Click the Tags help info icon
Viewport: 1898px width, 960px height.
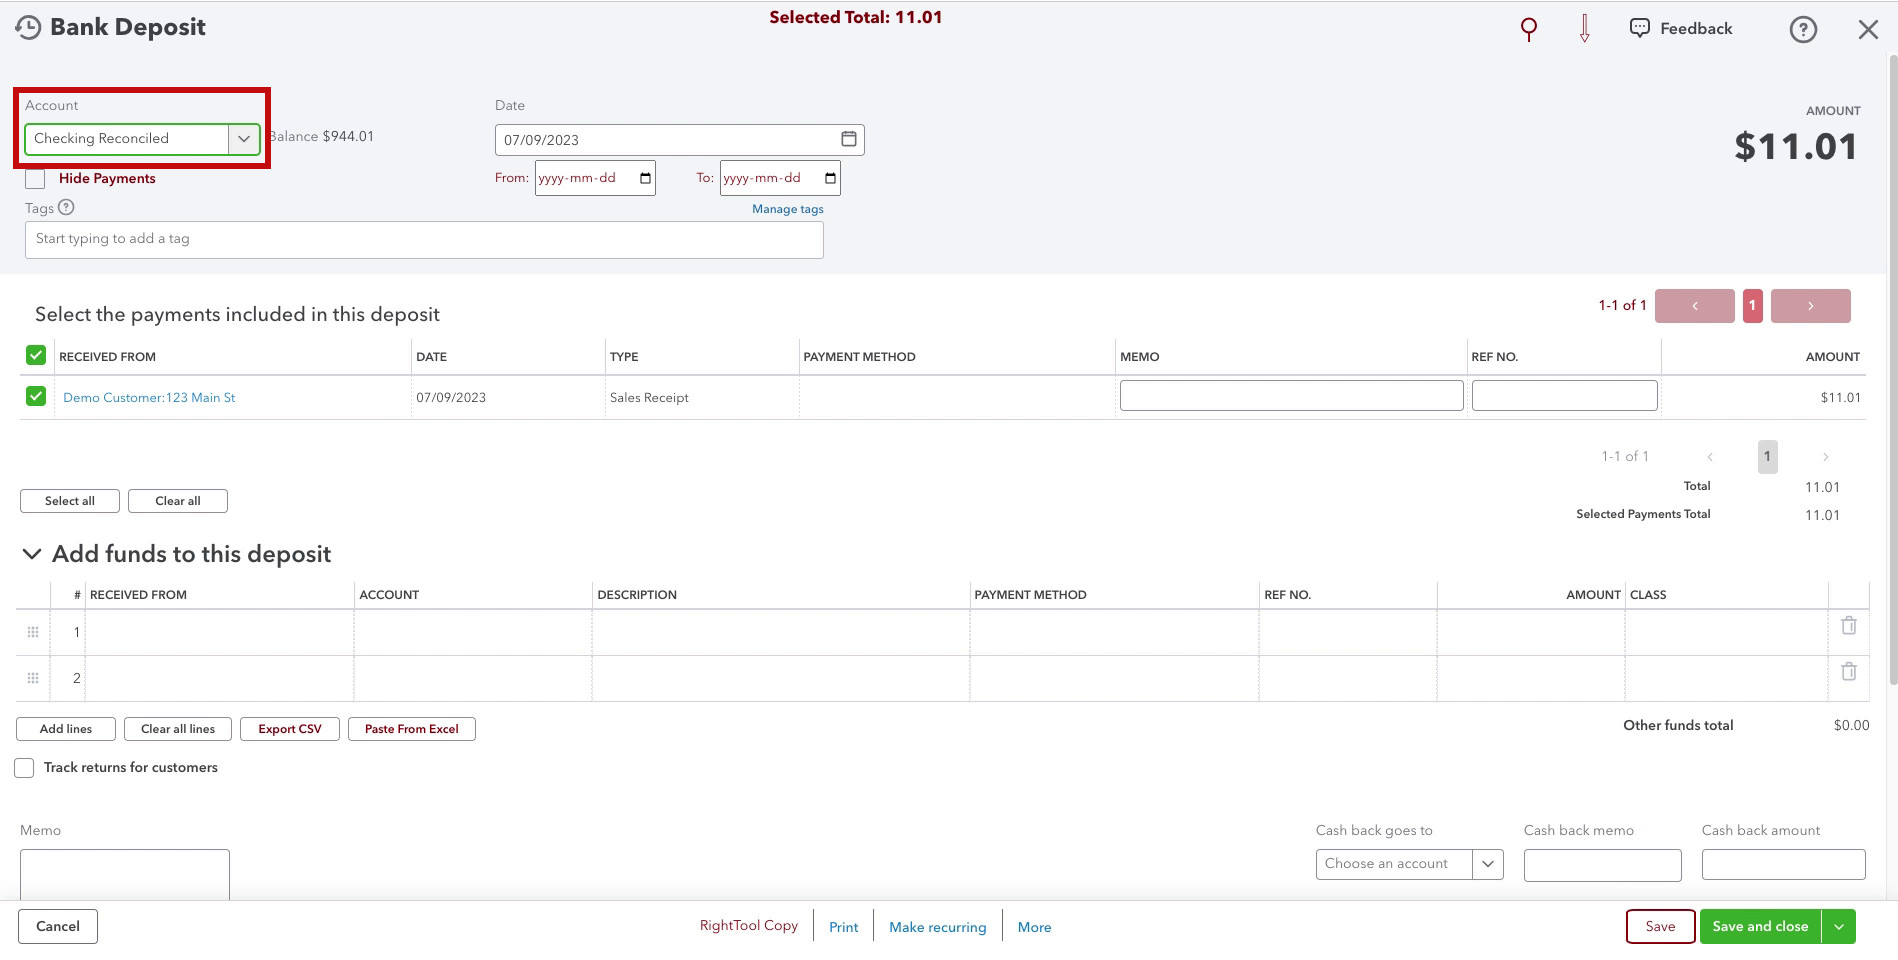[66, 208]
